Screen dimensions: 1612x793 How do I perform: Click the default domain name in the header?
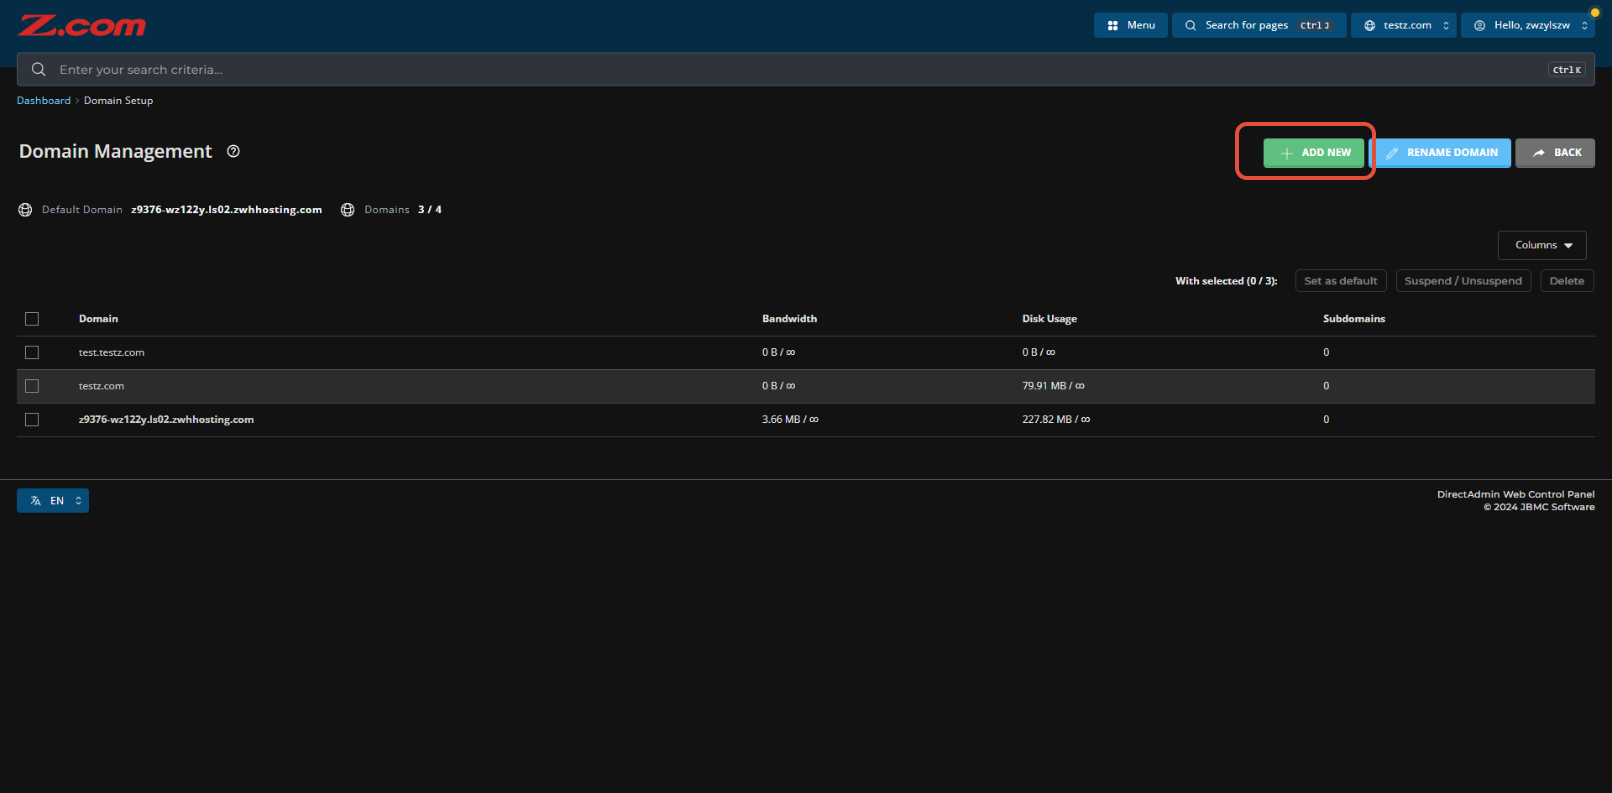click(x=226, y=210)
